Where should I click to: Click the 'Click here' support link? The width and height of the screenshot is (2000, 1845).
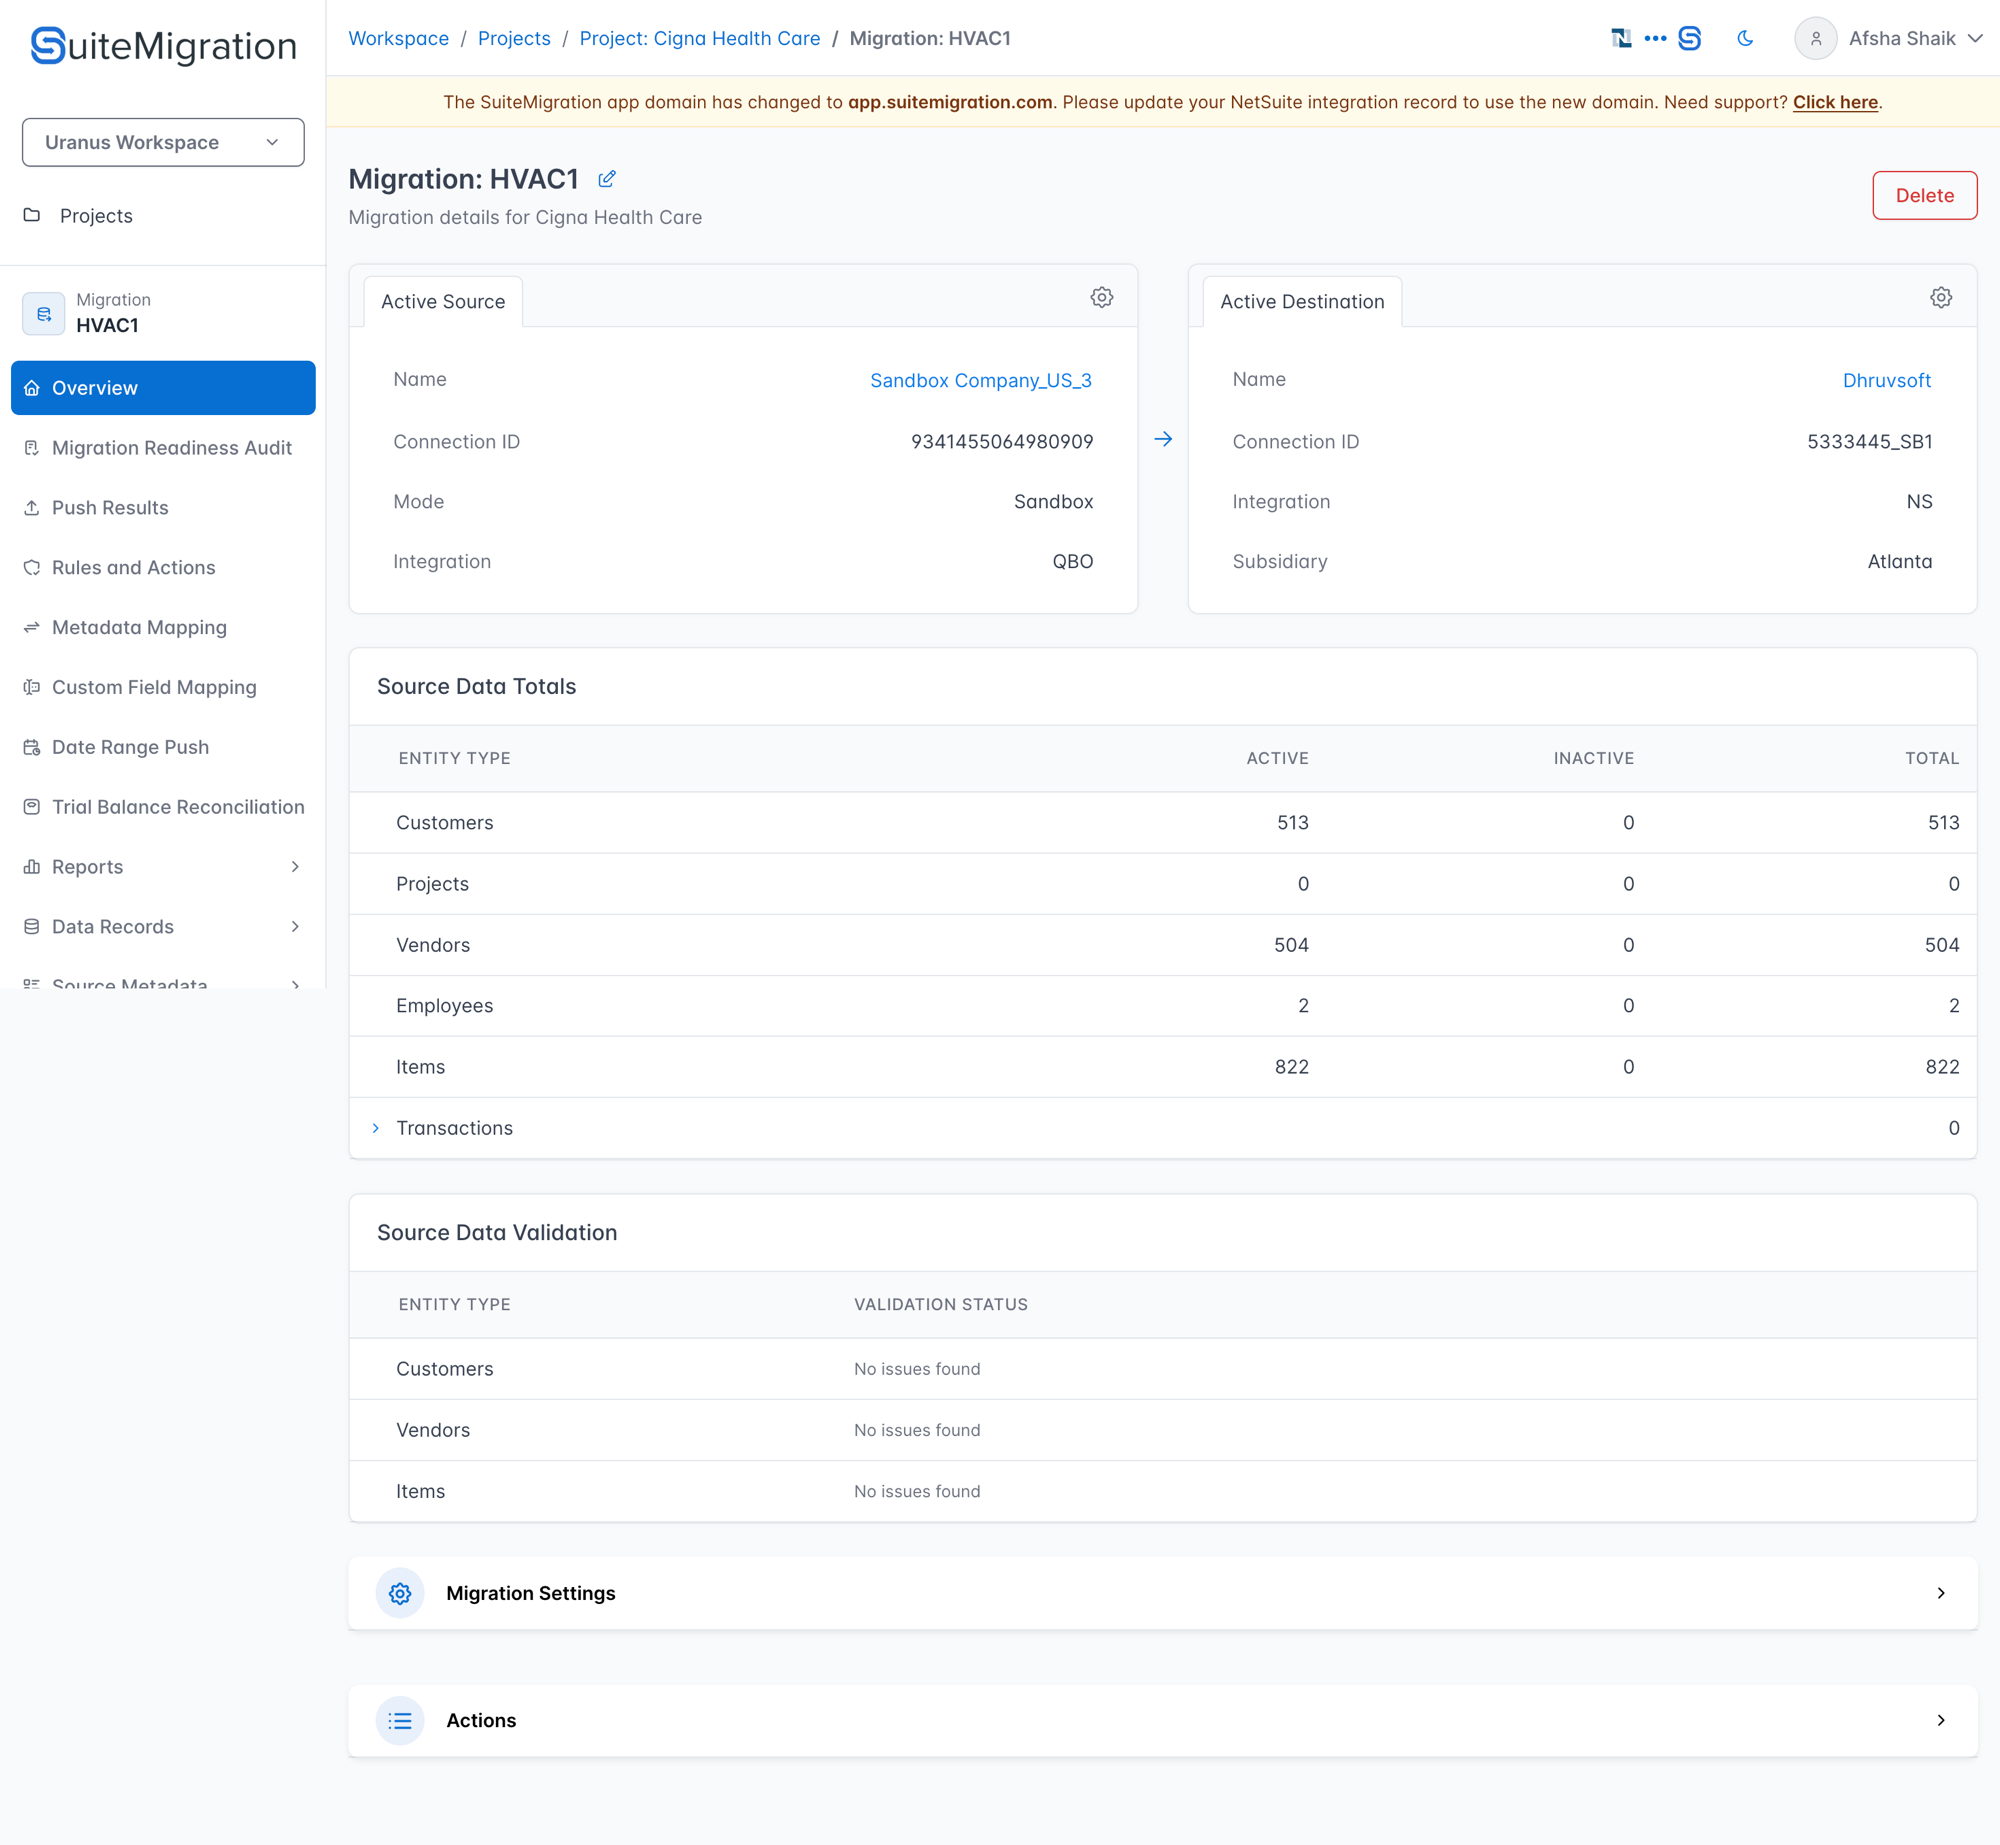pos(1835,102)
